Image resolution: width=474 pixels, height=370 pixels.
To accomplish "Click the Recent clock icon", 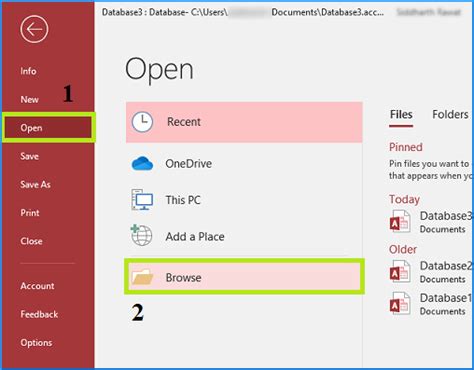I will click(142, 122).
